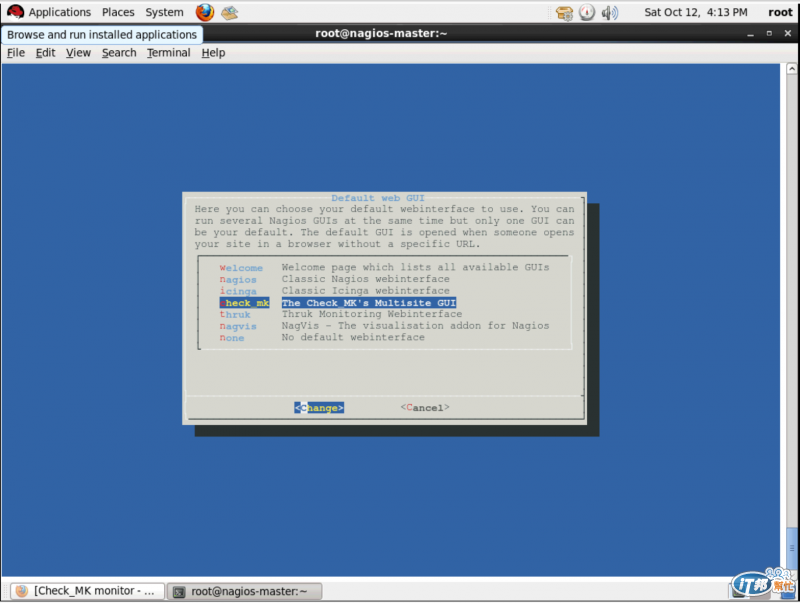The image size is (800, 603).
Task: Select the icinga GUI option
Action: [238, 291]
